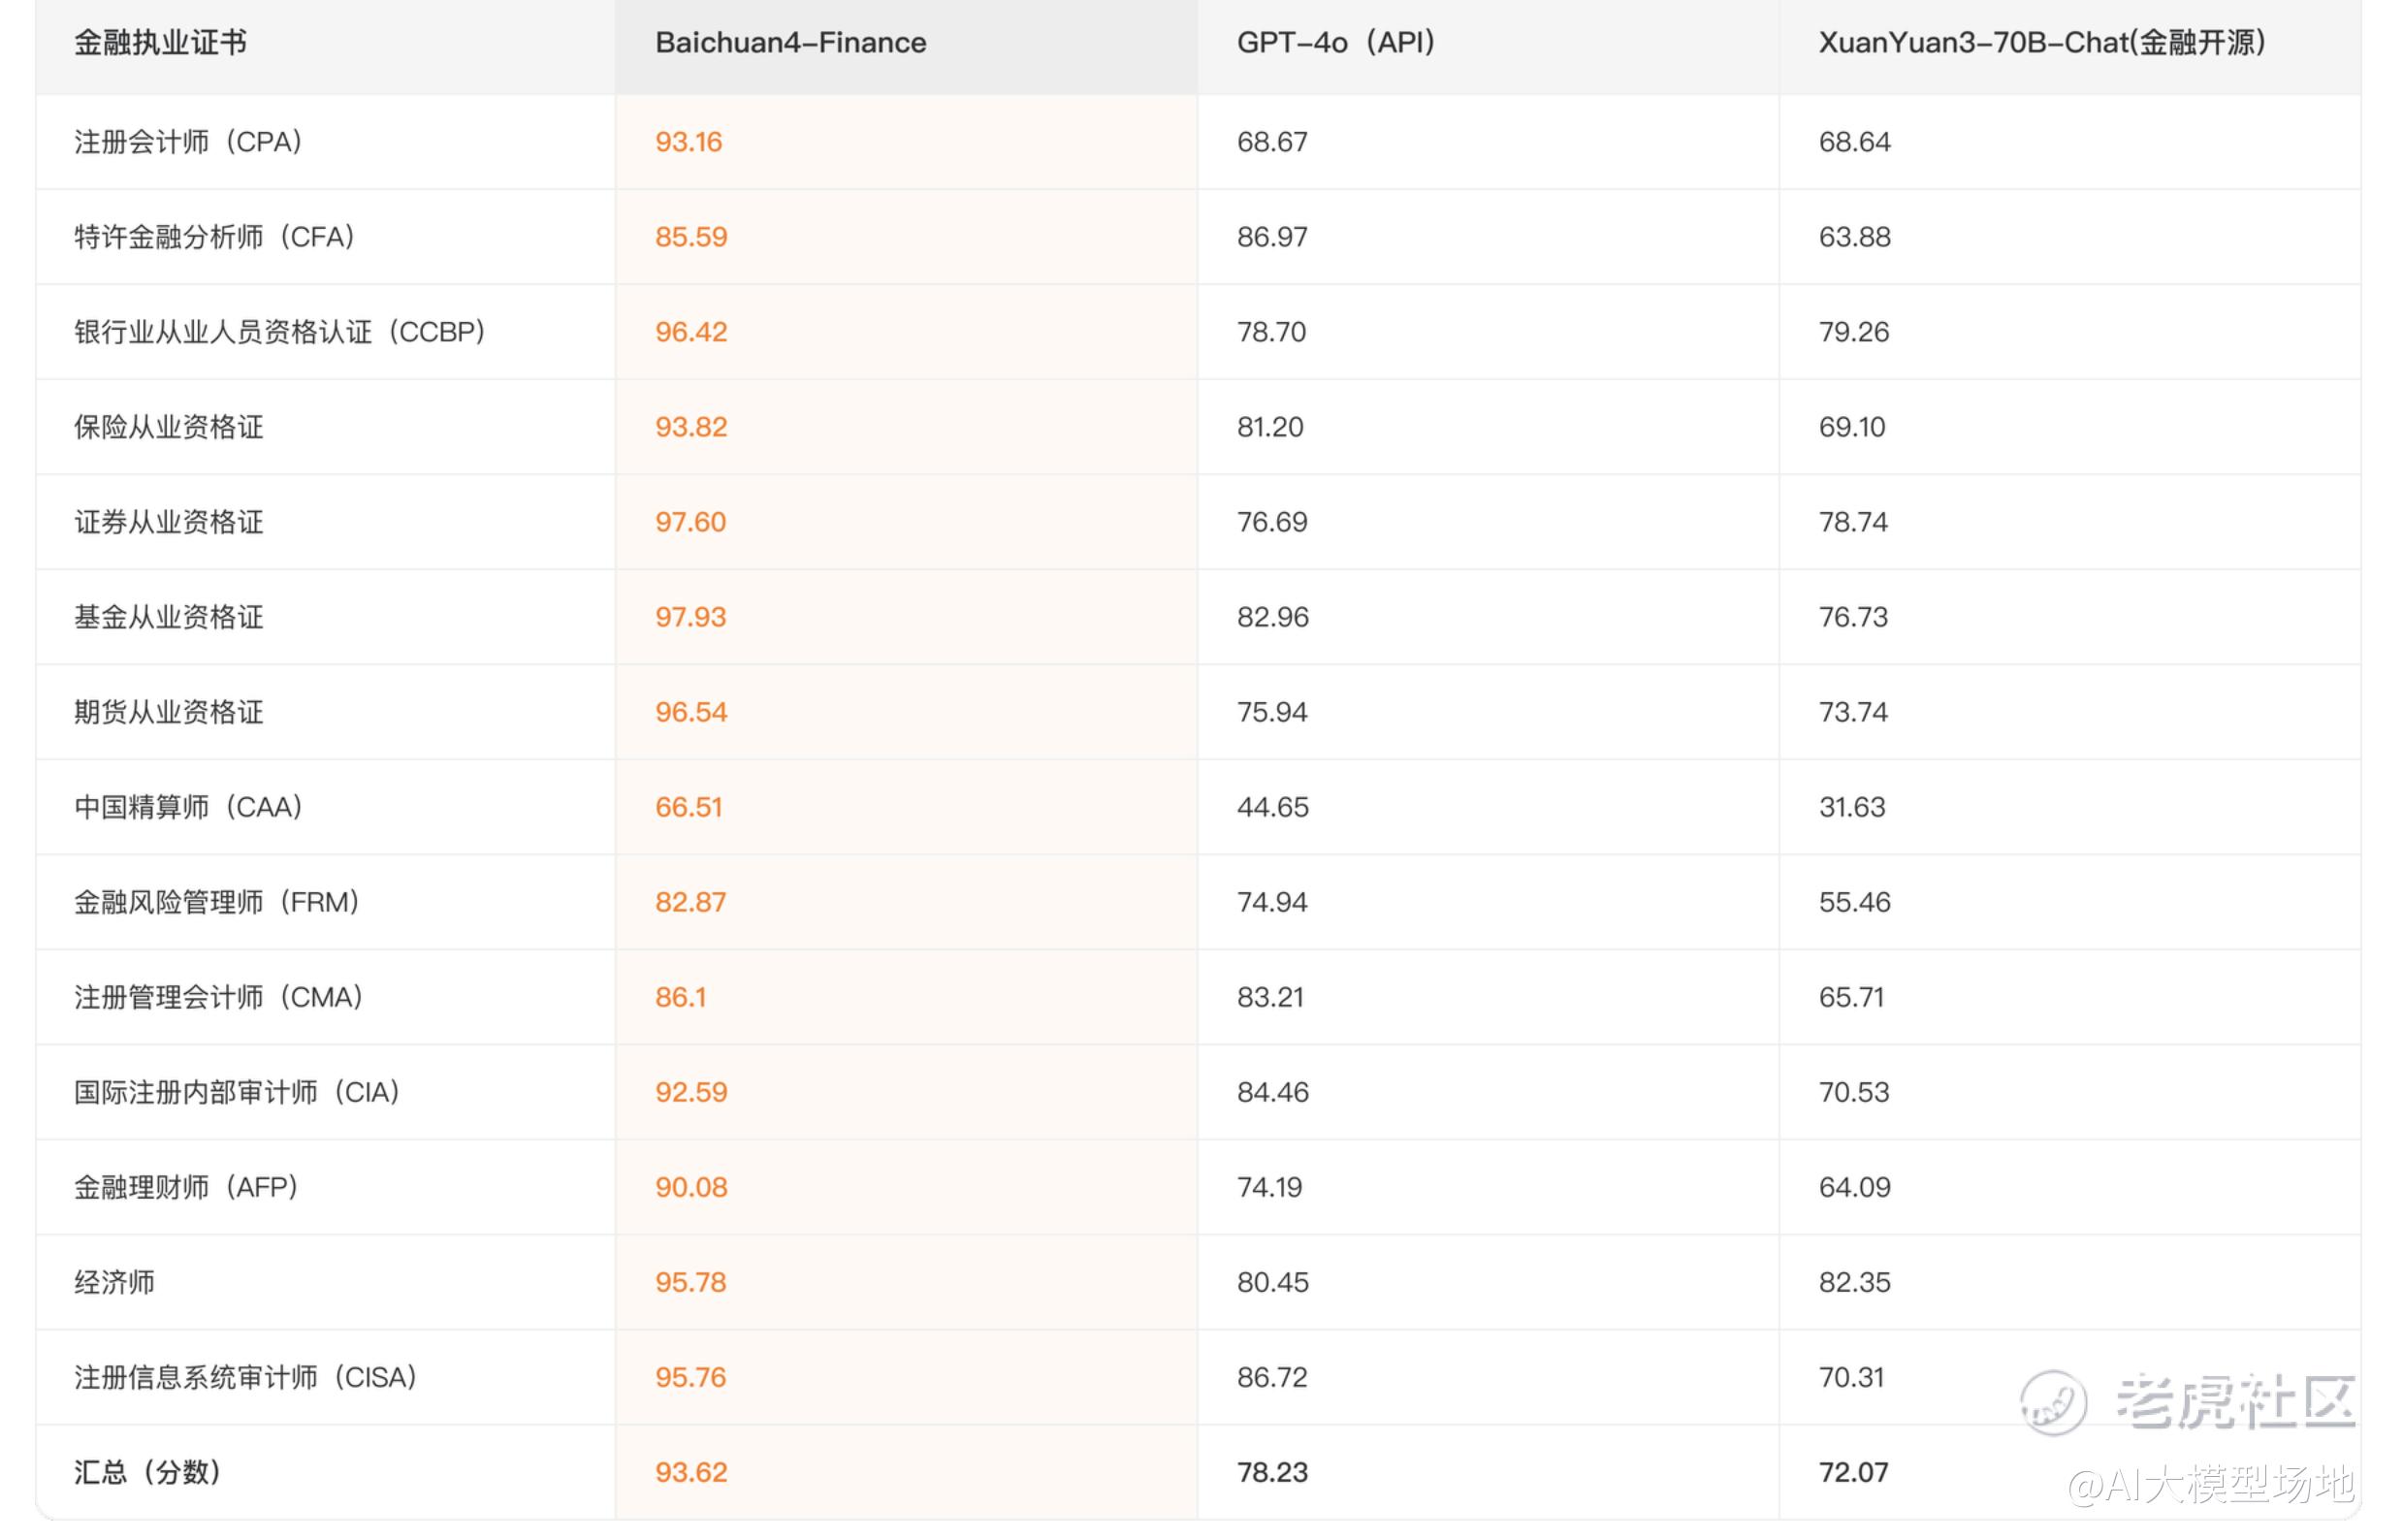Select the 特许金融分析师 (CFA) row label
This screenshot has width=2403, height=1540.
215,237
